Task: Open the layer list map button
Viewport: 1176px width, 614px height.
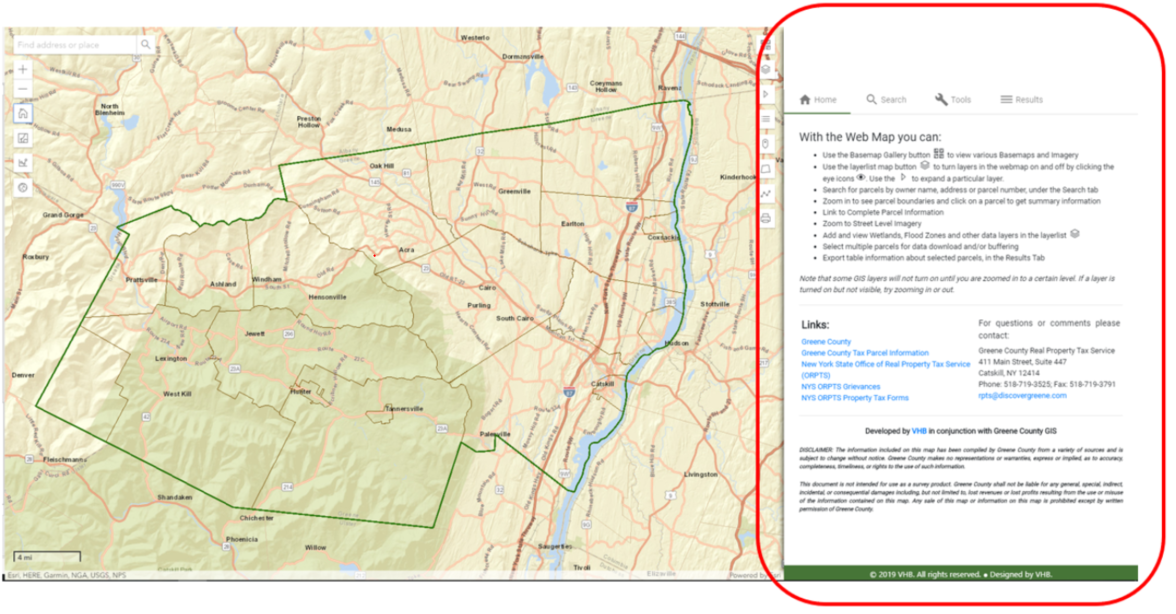Action: (x=766, y=70)
